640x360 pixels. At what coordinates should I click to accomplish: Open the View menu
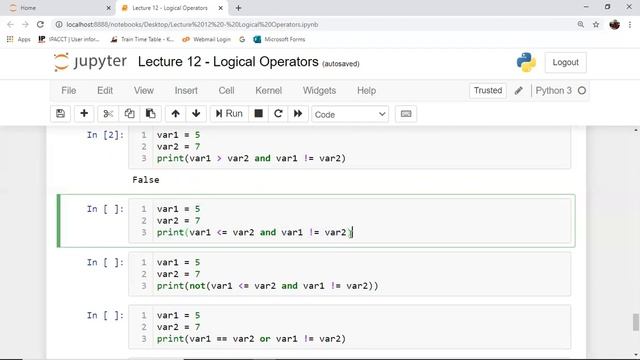[x=144, y=91]
